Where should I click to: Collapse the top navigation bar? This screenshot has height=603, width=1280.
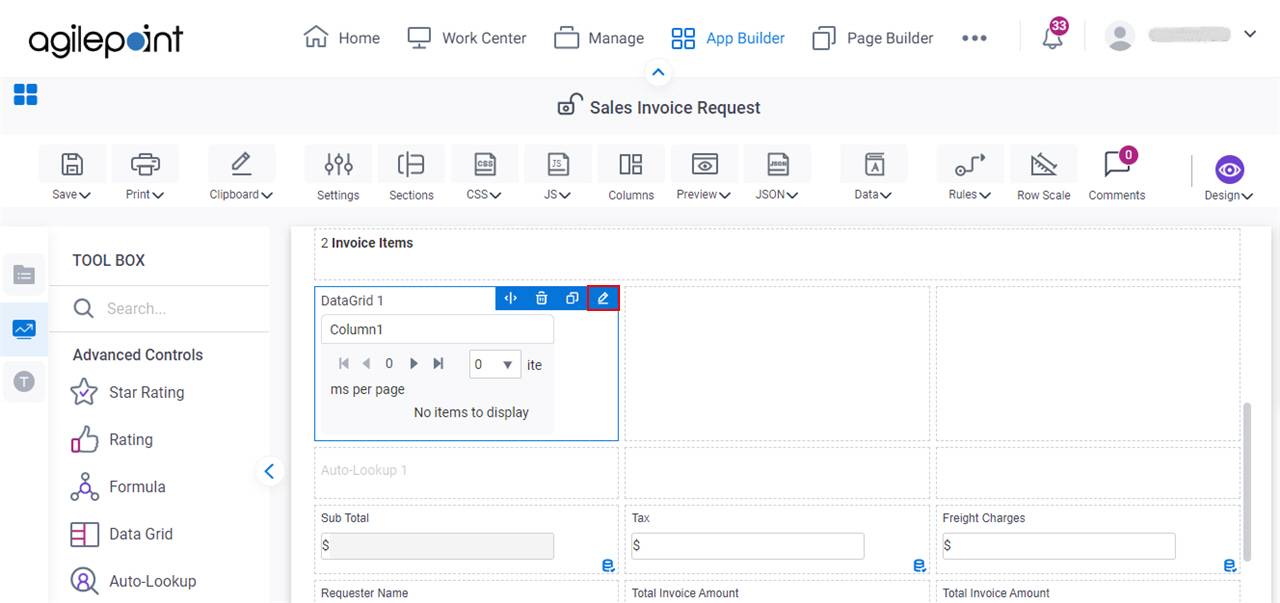coord(658,72)
